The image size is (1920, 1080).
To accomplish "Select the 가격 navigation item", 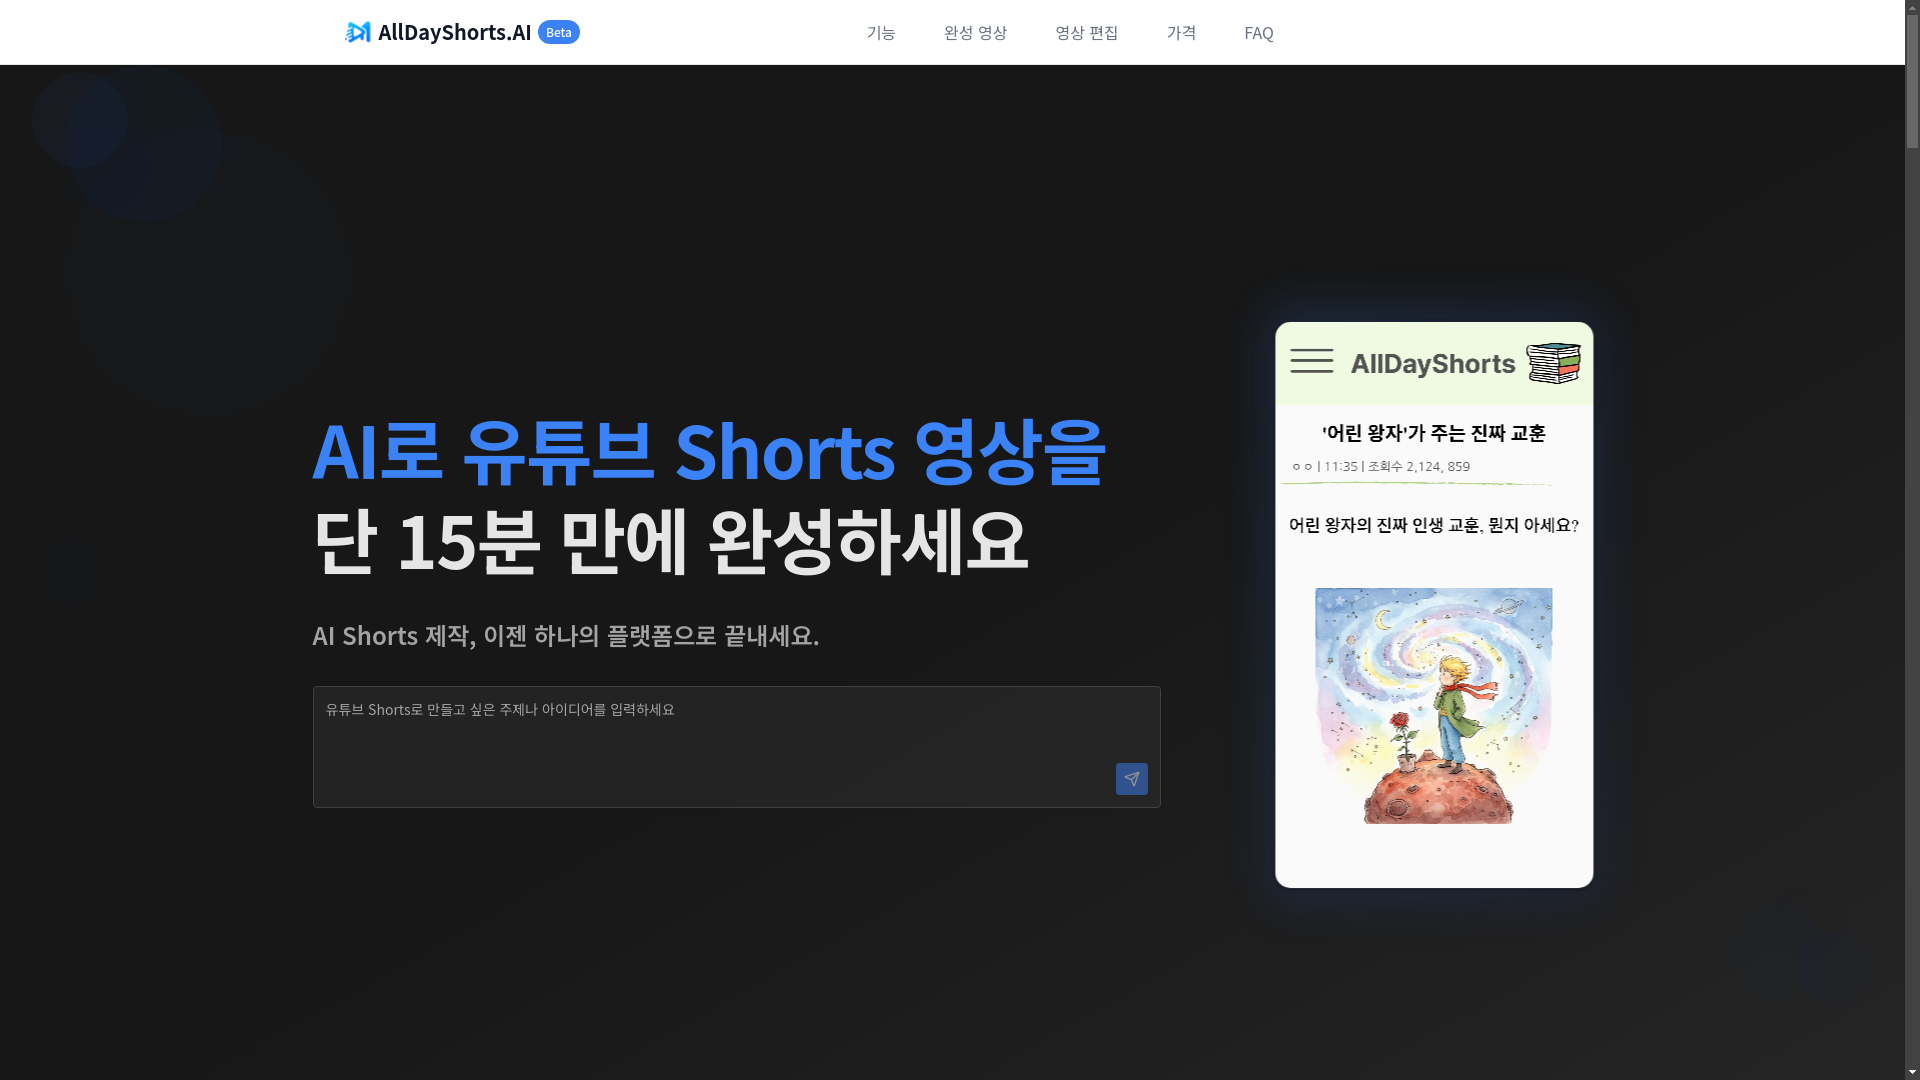I will [x=1181, y=33].
